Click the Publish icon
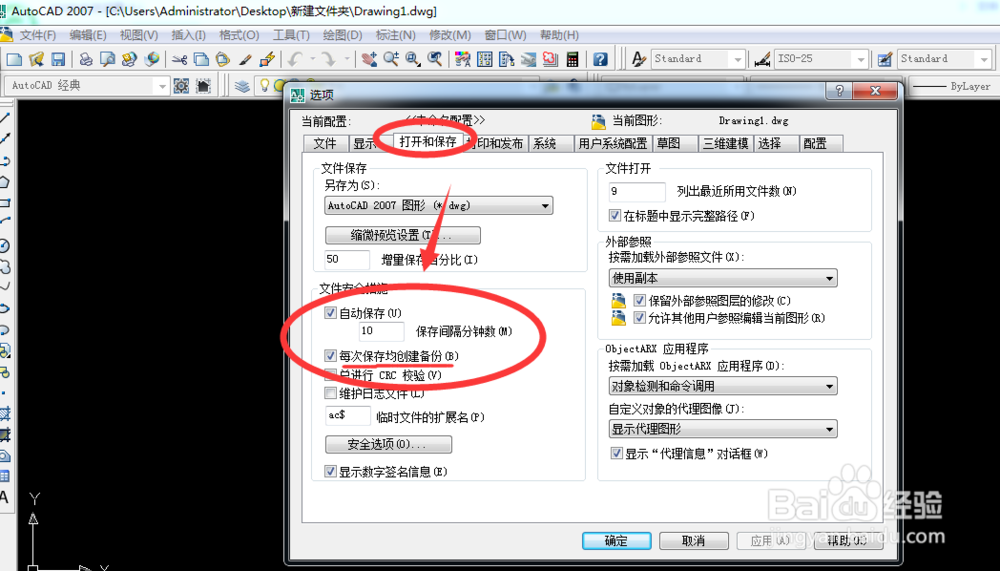 129,59
